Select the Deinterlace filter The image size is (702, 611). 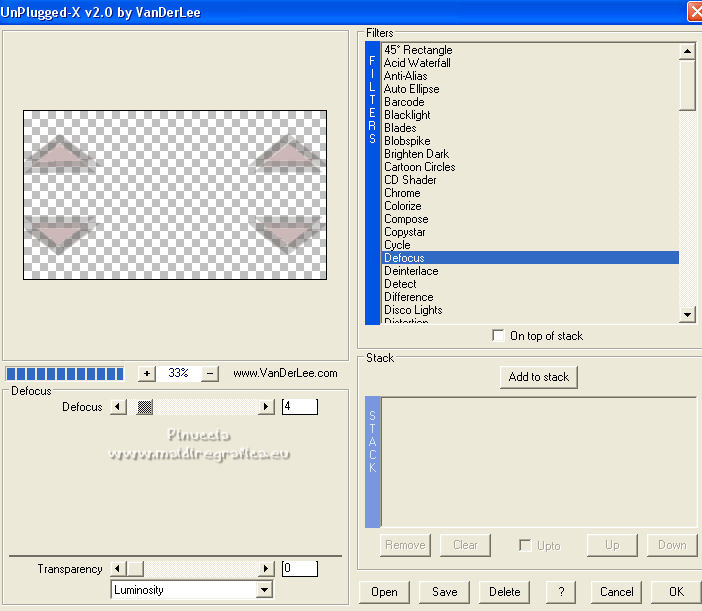[x=531, y=270]
